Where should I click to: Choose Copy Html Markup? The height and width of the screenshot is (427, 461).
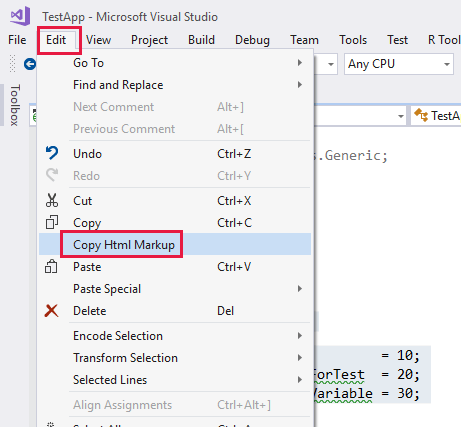175,244
